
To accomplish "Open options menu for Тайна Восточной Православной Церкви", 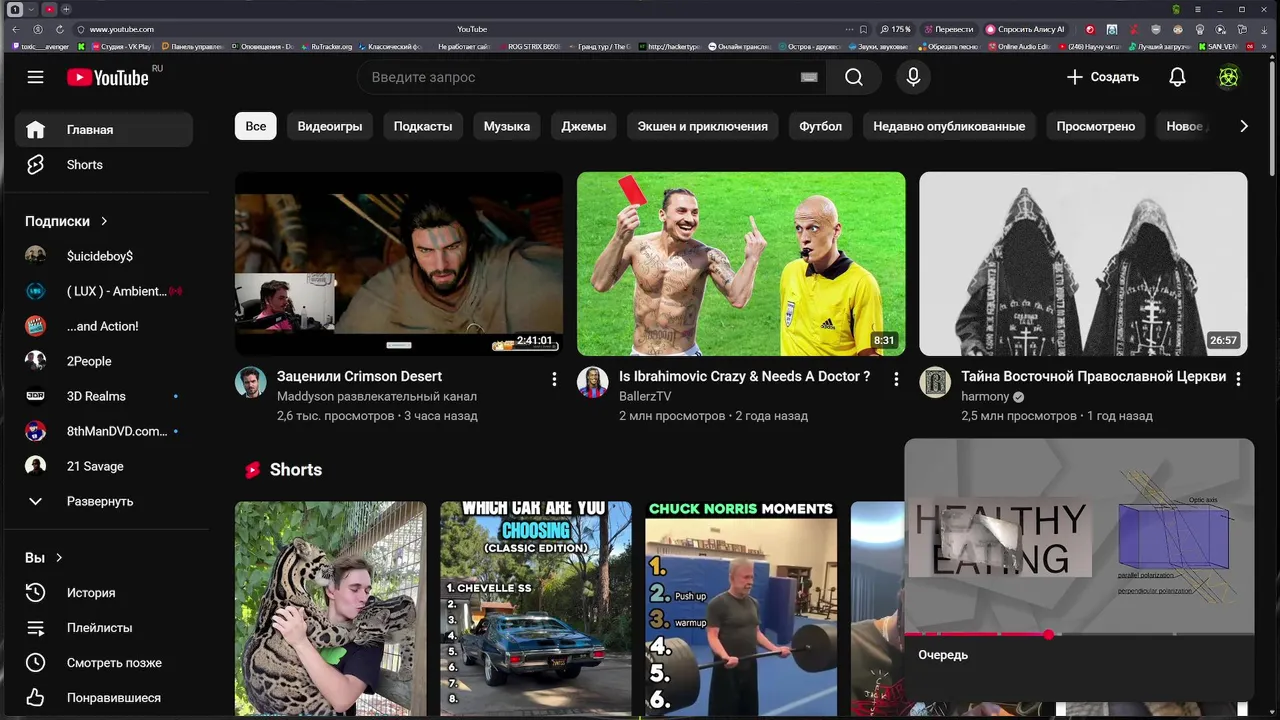I will point(1238,379).
